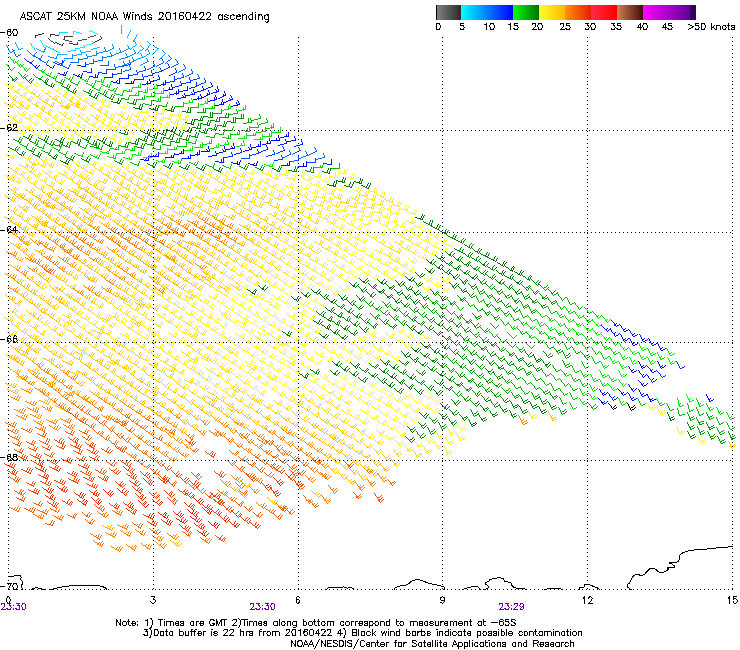The width and height of the screenshot is (740, 650).
Task: Click the legend label '25'
Action: tap(565, 26)
